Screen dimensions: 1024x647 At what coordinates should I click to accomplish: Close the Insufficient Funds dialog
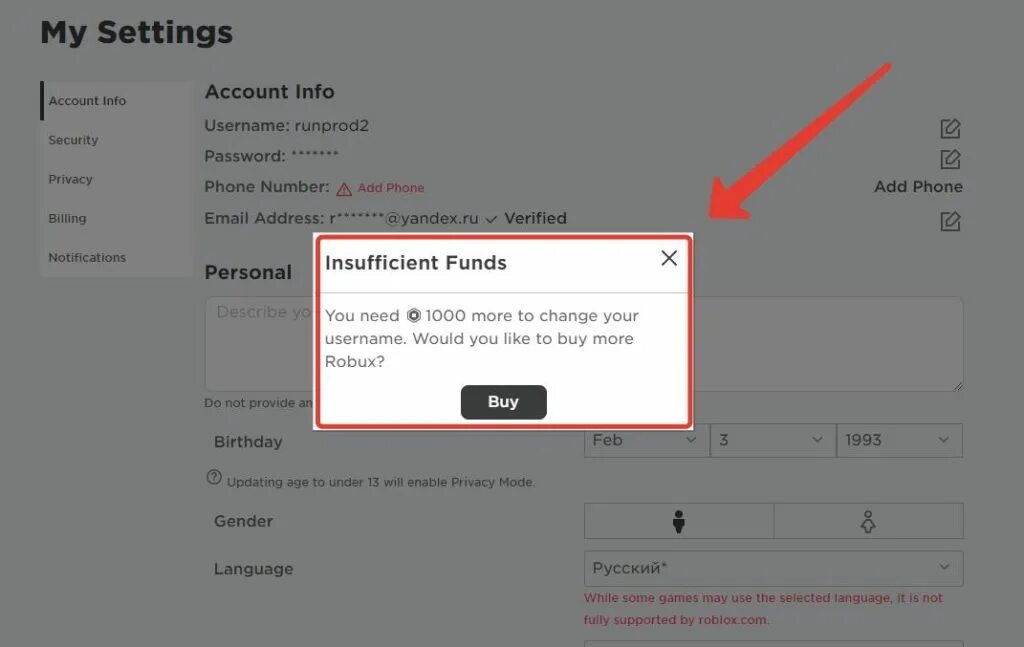669,258
